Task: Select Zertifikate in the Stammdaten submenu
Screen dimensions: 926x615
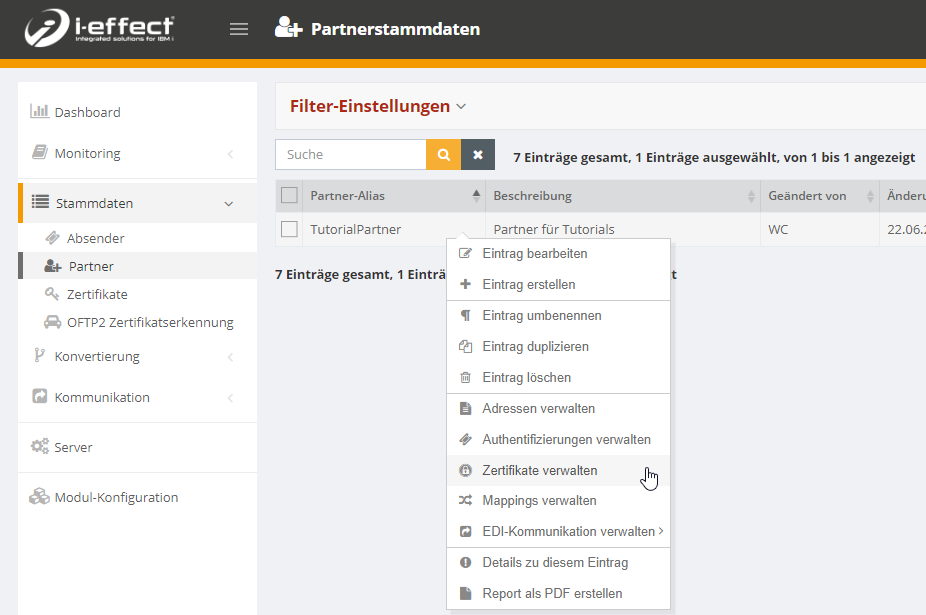Action: (97, 294)
